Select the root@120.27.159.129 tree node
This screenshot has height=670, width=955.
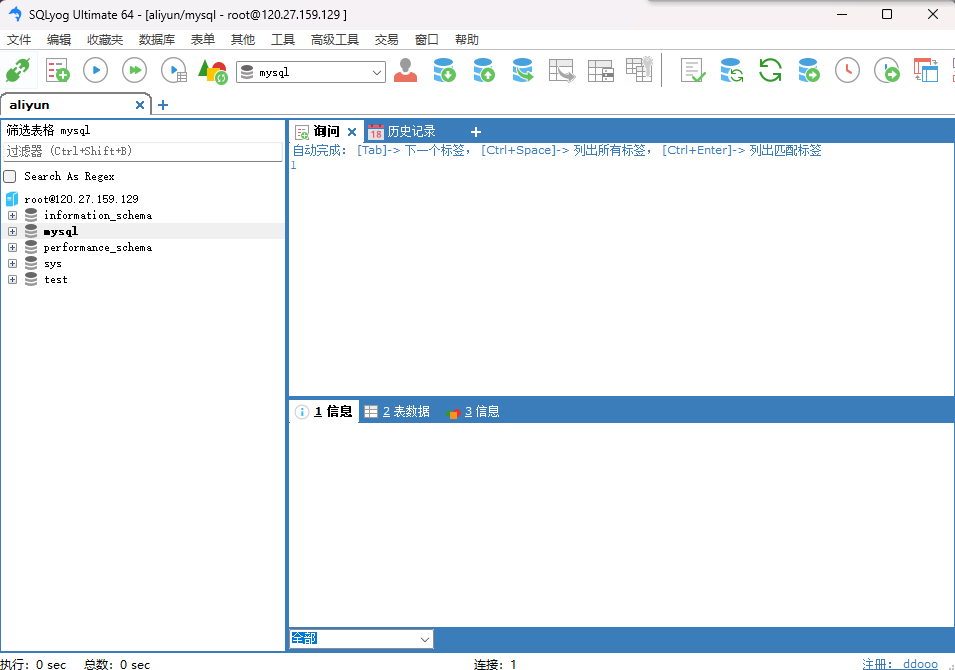[x=81, y=199]
